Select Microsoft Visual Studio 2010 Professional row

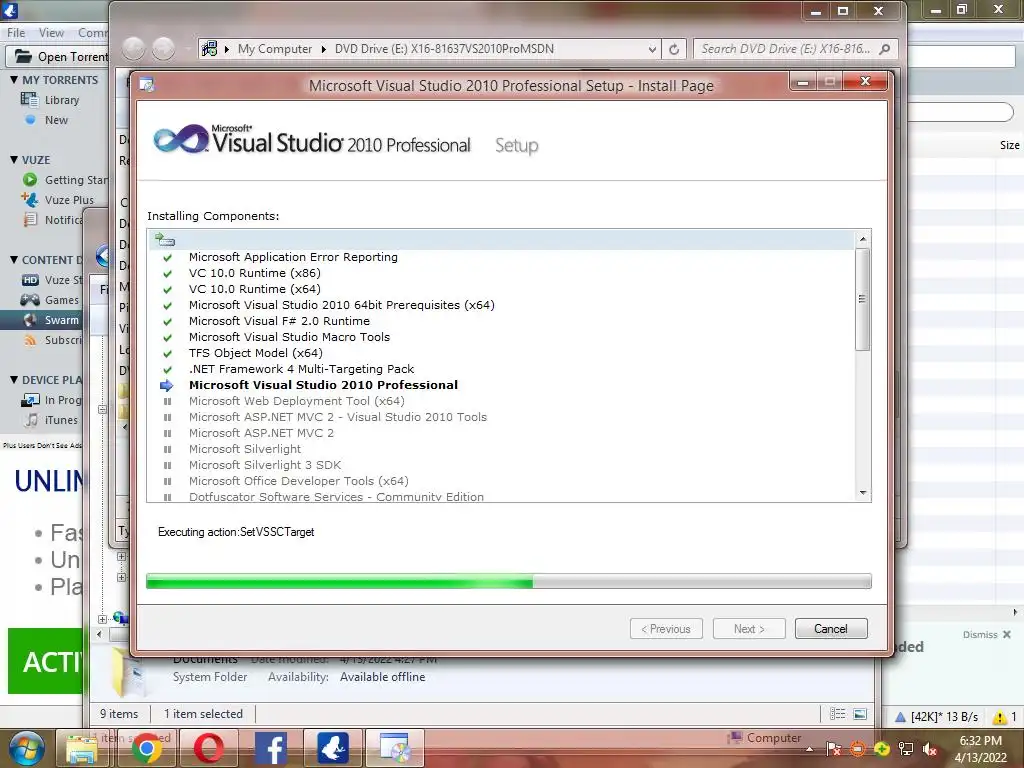323,385
